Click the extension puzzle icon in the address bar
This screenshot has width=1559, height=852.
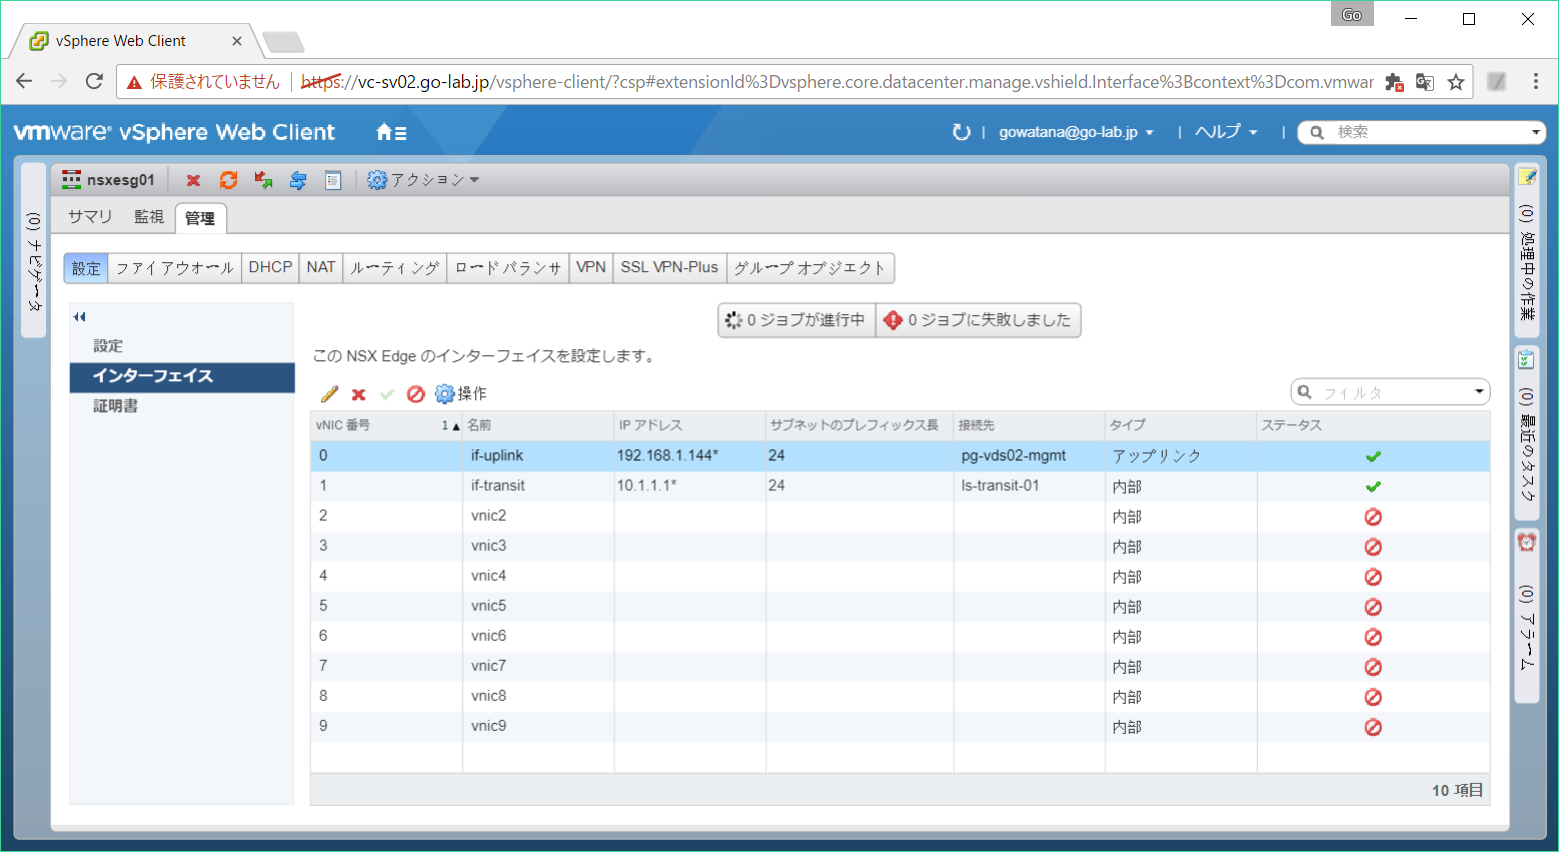click(x=1394, y=82)
